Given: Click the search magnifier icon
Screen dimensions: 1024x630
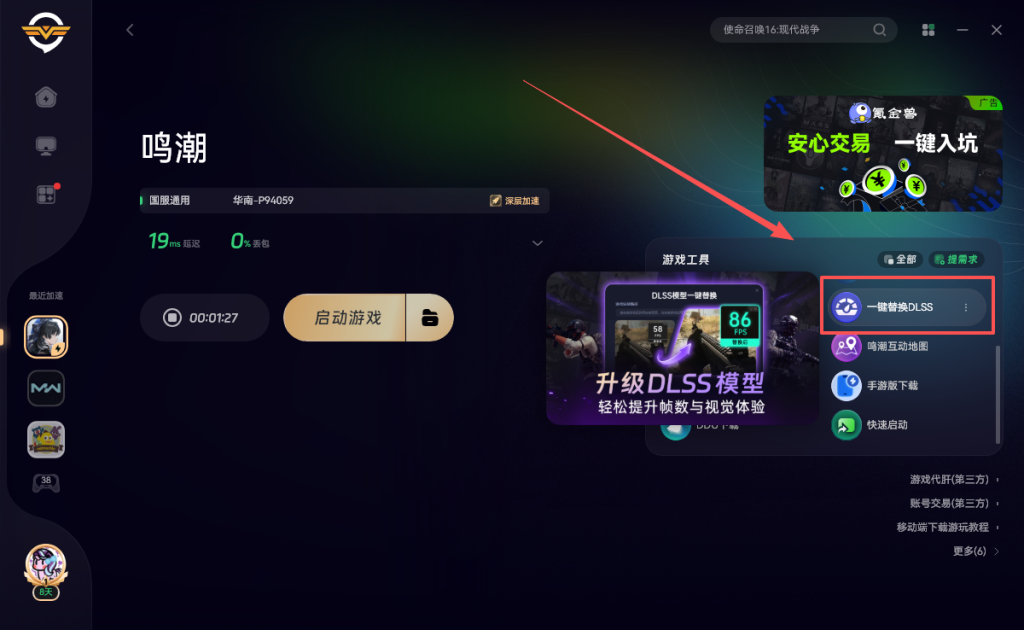Looking at the screenshot, I should [880, 29].
